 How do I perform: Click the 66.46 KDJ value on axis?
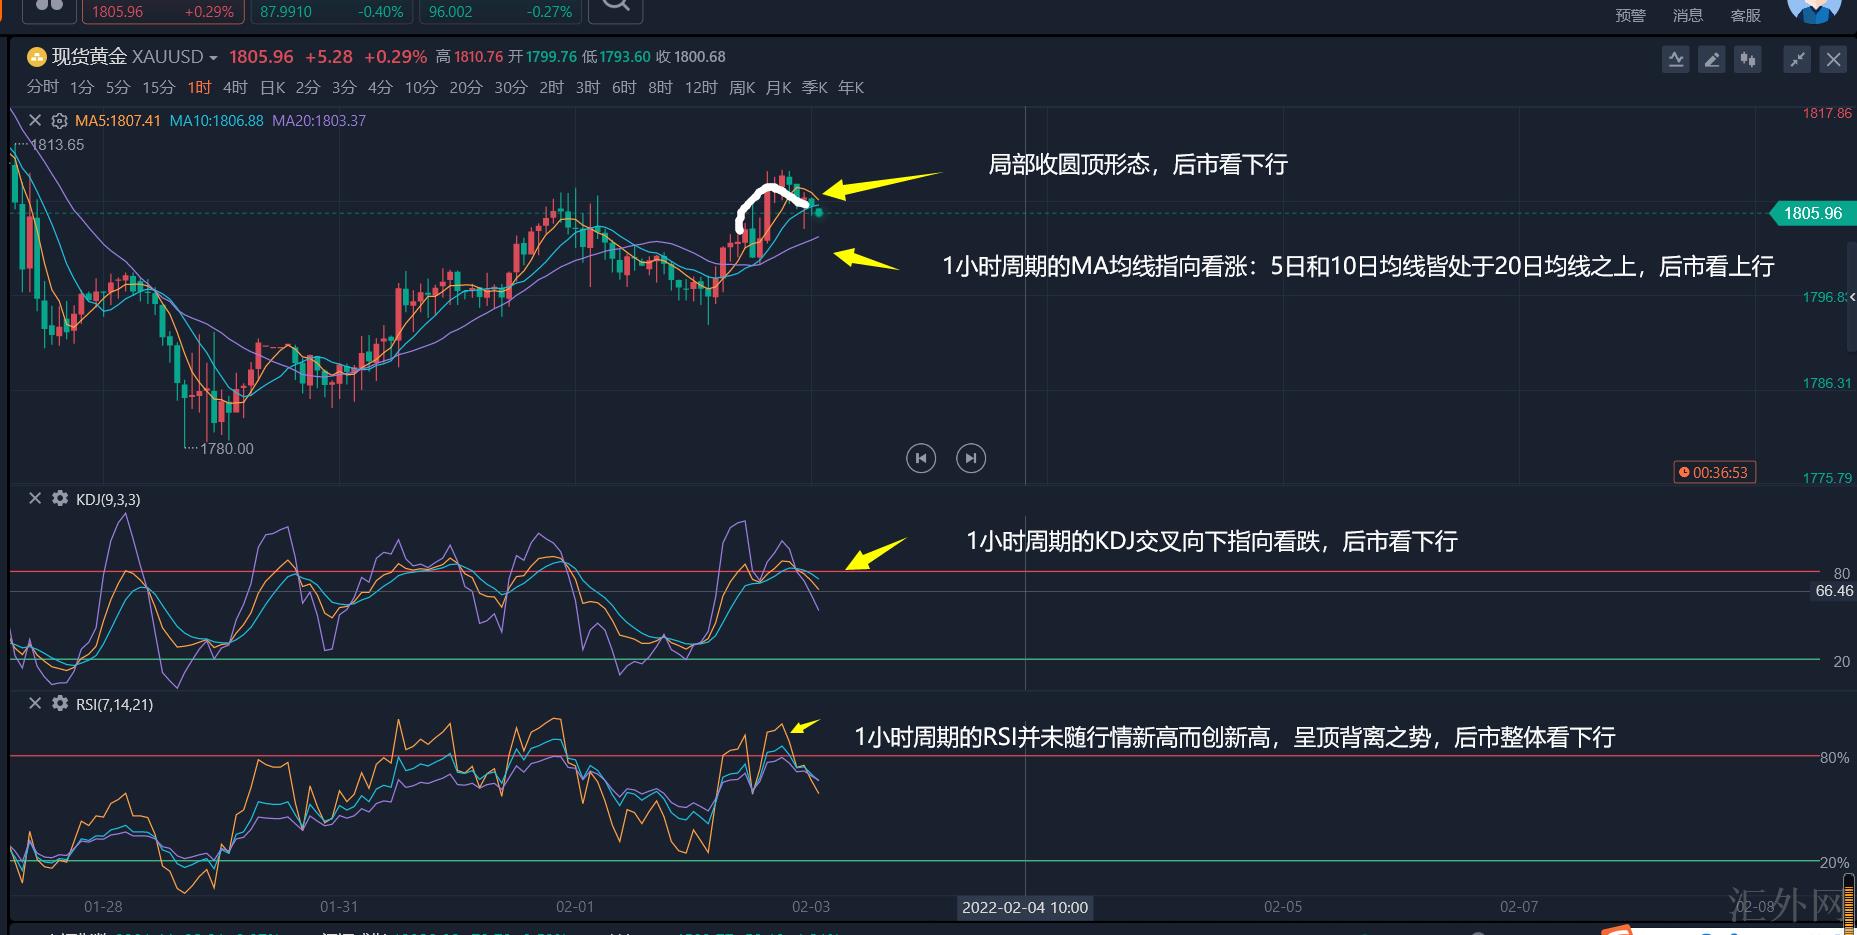[1835, 591]
